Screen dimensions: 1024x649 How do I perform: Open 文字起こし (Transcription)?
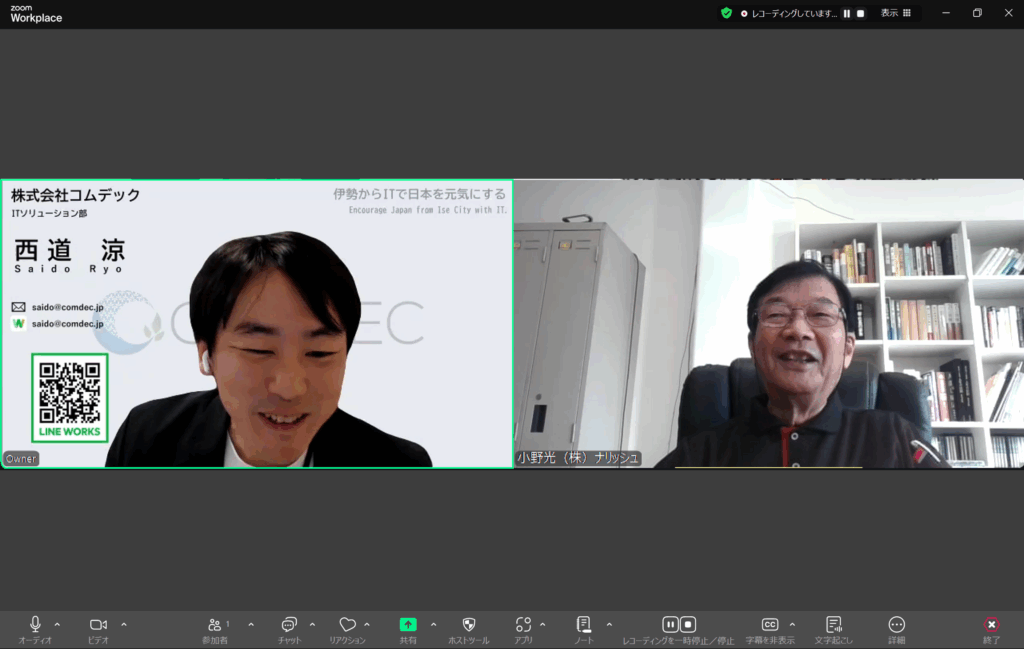[836, 625]
